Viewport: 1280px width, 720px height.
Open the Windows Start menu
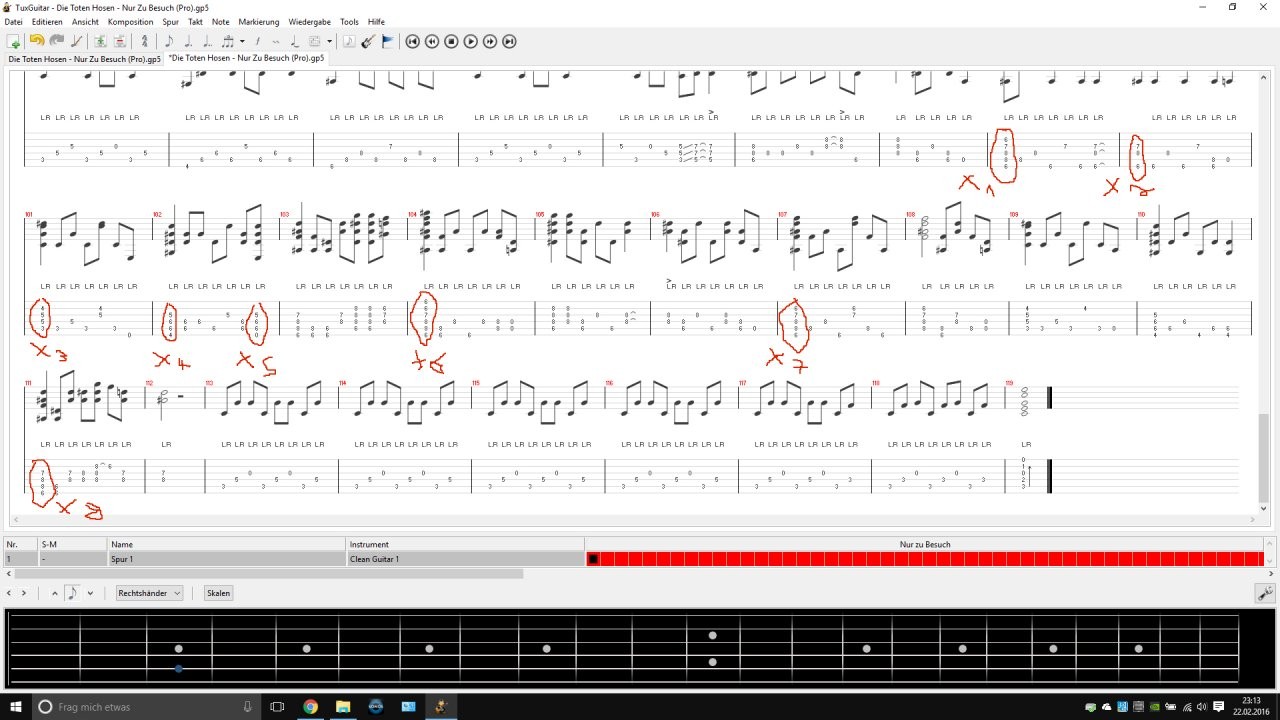15,707
